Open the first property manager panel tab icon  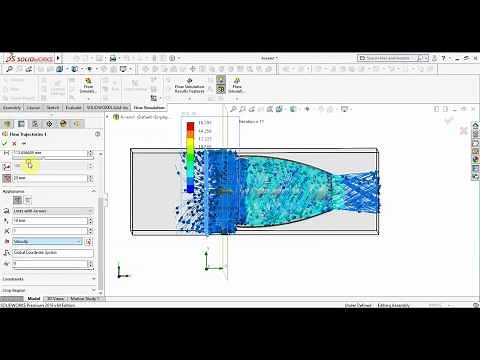7,124
